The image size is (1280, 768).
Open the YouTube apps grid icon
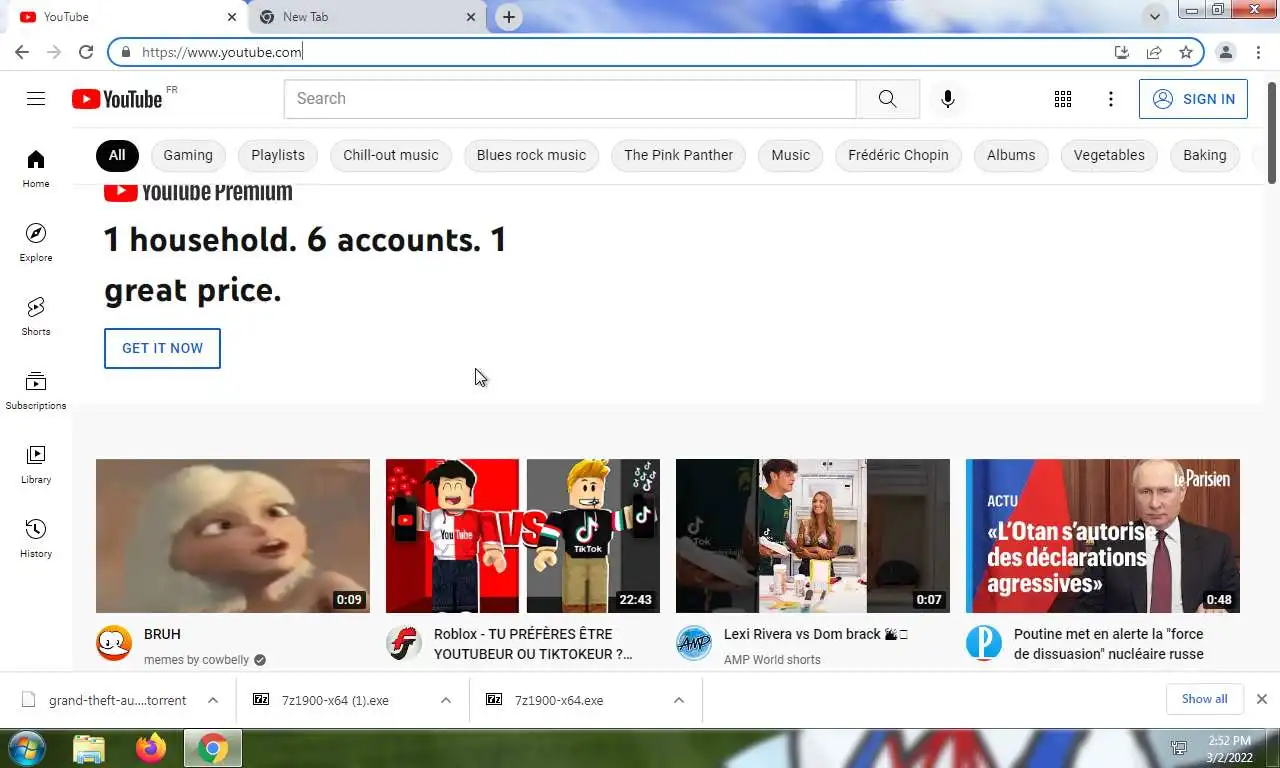[x=1063, y=99]
